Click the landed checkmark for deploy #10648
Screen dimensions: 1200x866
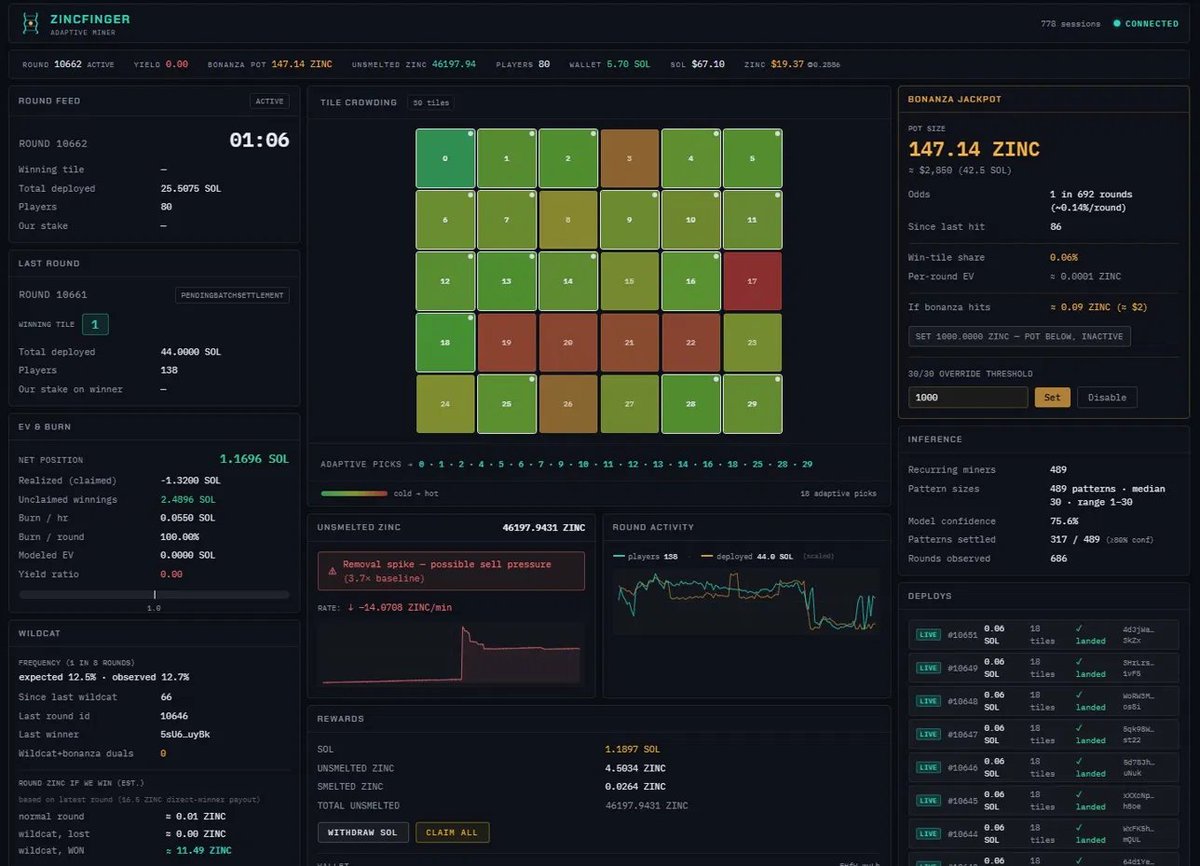point(1078,695)
